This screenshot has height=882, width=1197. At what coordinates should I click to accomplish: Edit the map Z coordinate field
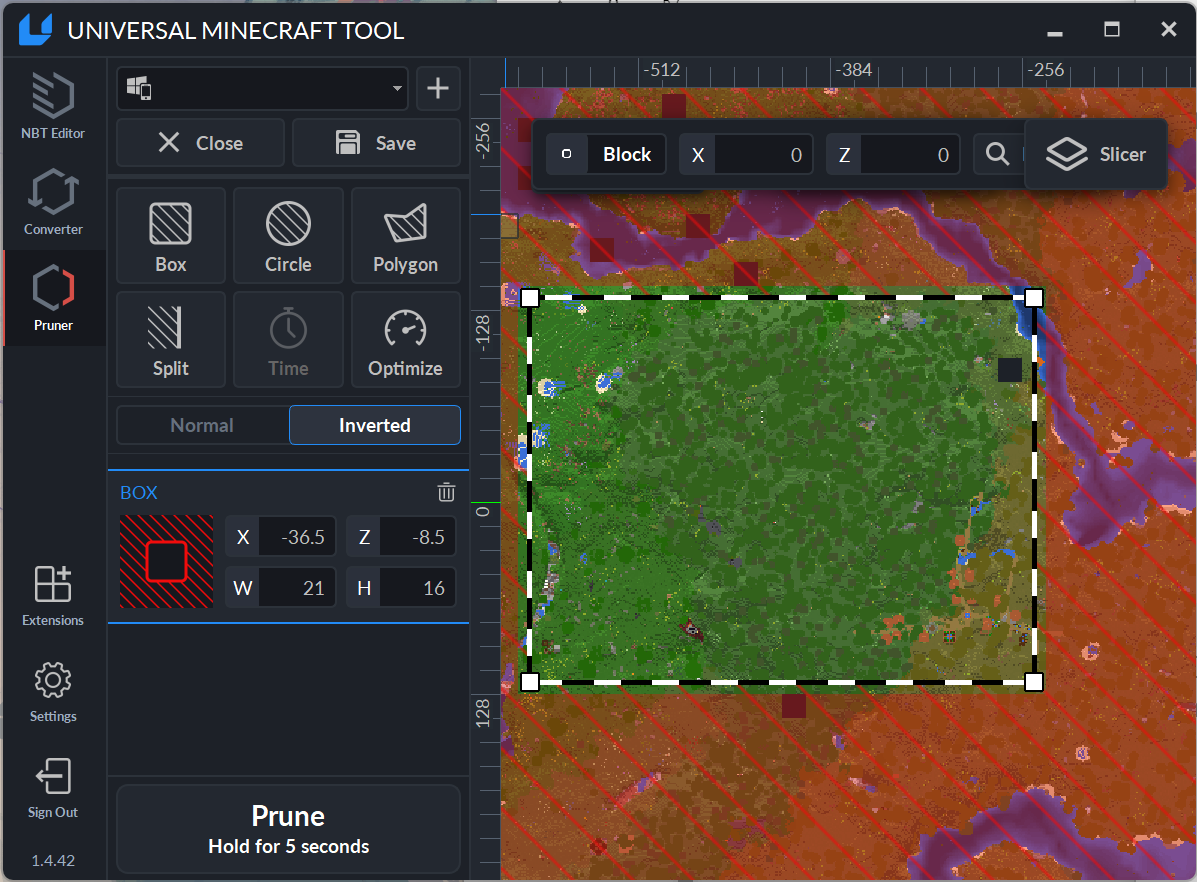point(909,155)
